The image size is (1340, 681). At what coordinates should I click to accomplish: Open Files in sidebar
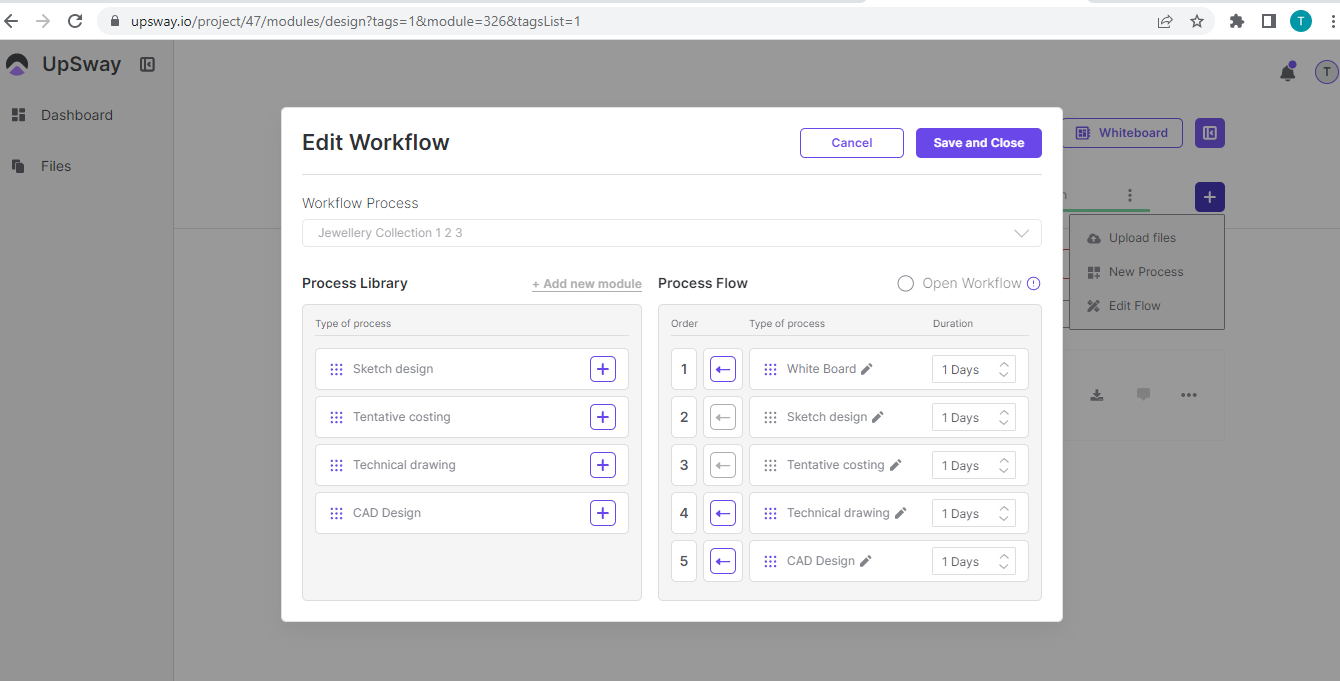click(x=55, y=166)
